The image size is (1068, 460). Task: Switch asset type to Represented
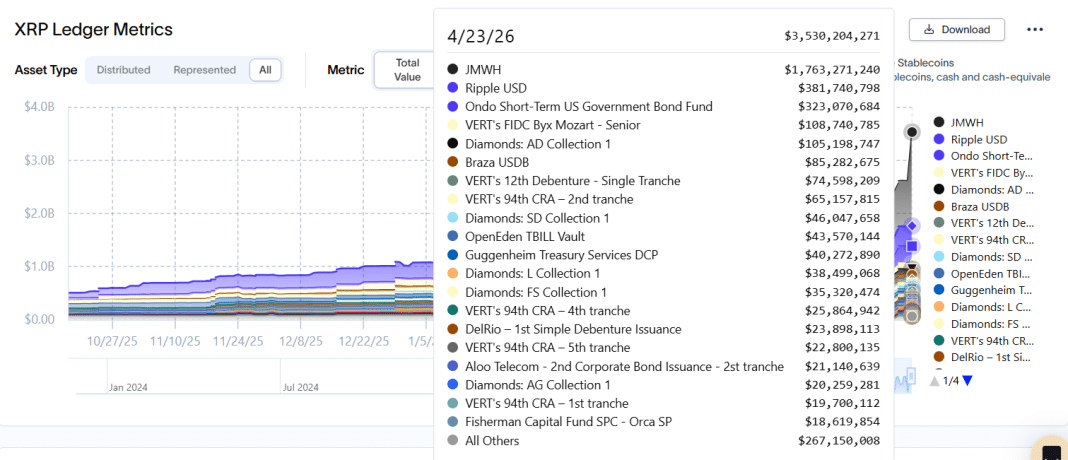[x=204, y=70]
